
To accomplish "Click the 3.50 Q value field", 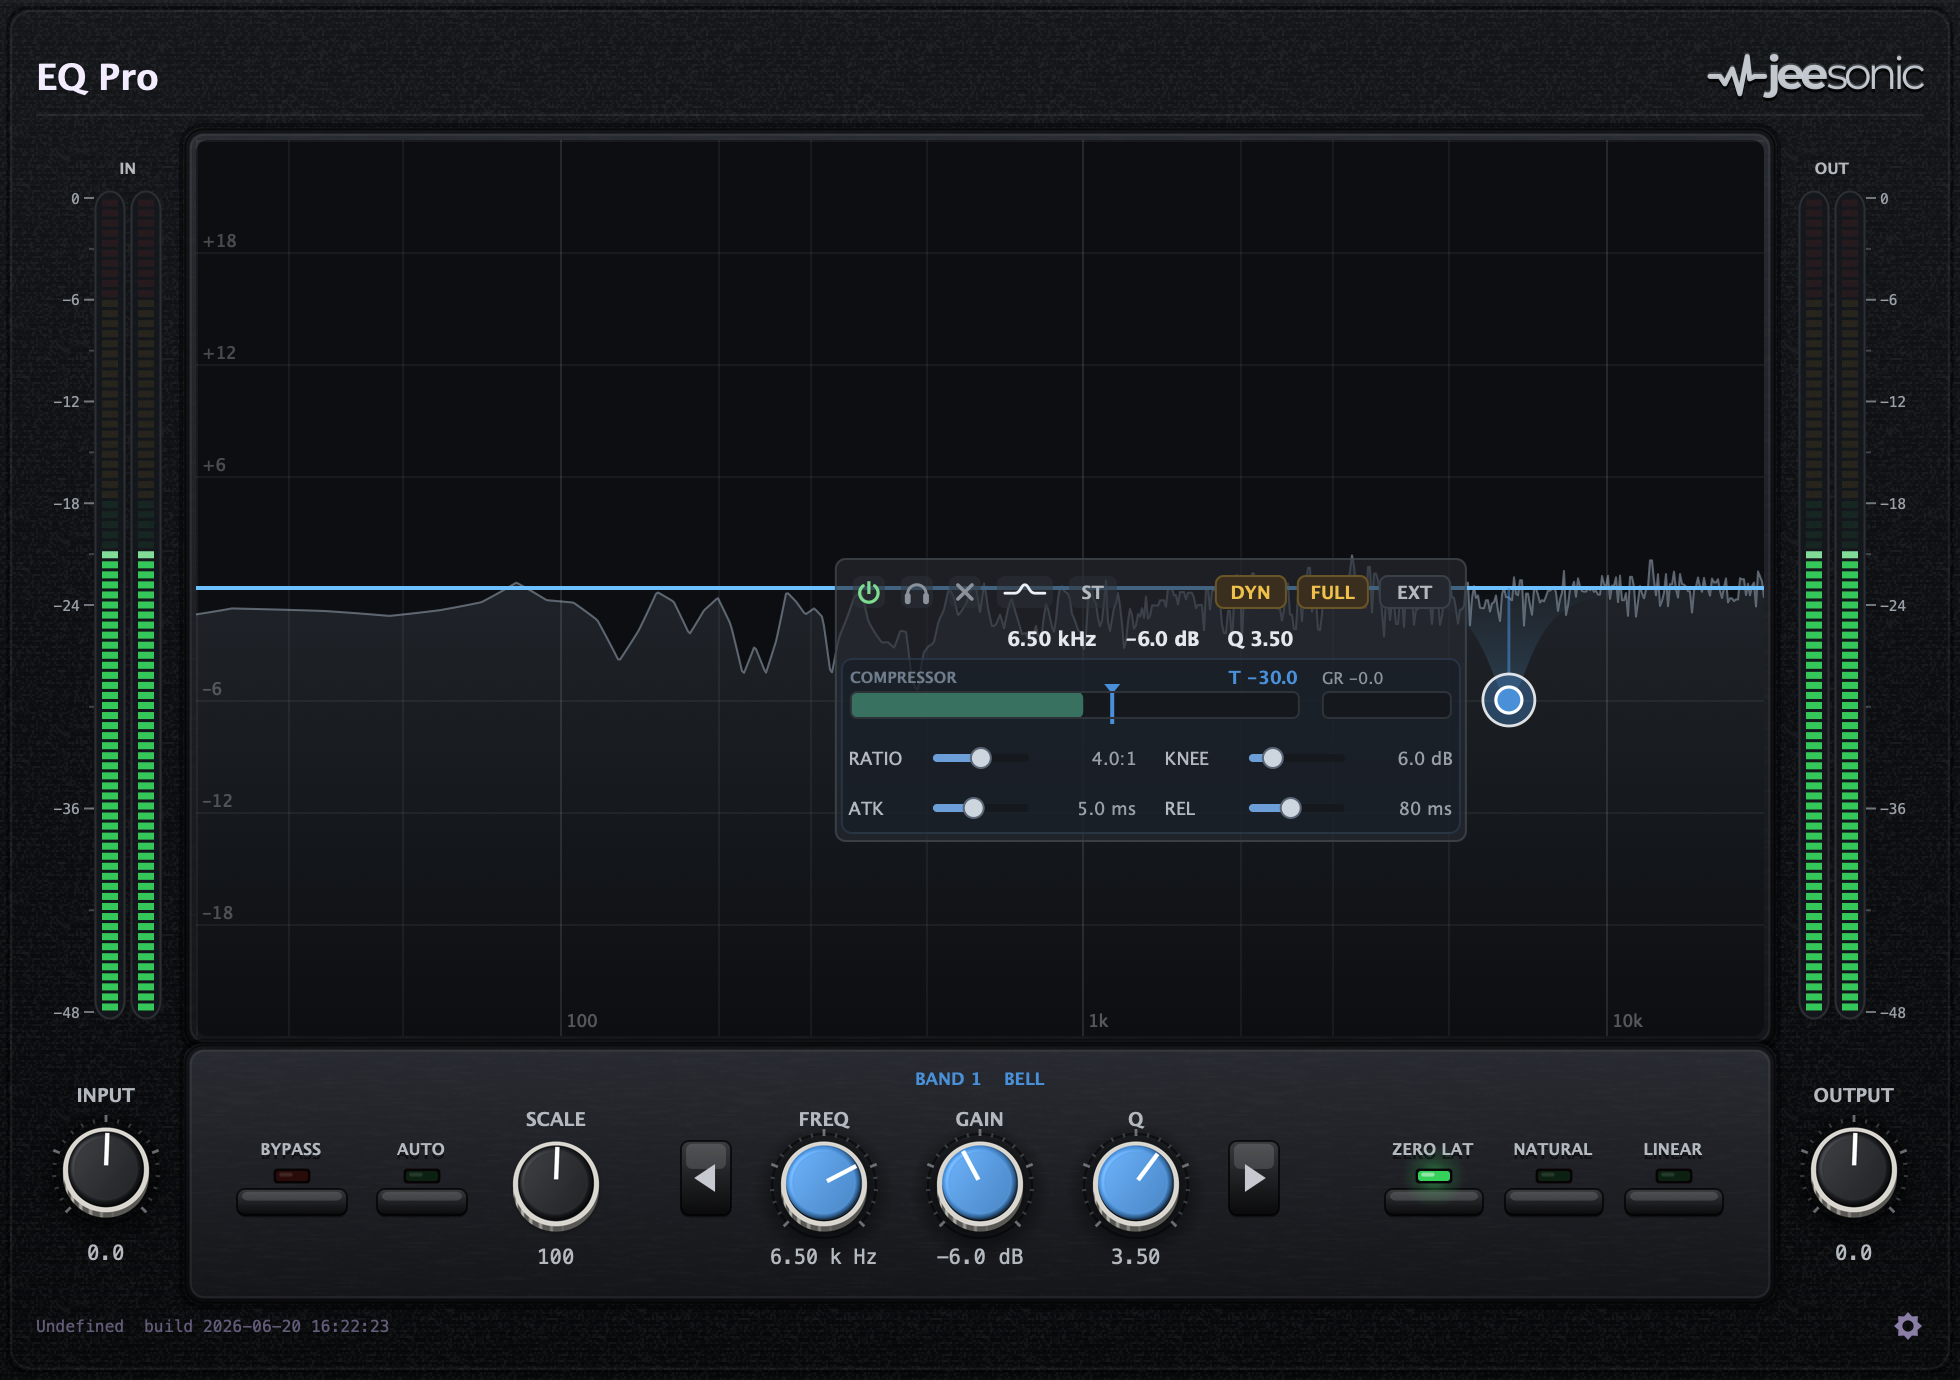I will pyautogui.click(x=1136, y=1257).
